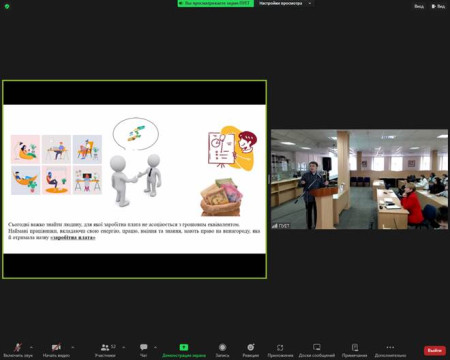Viewport: 450px width, 360px height.
Task: Click the underlined 'заробітна плата' text on slide
Action: point(73,238)
